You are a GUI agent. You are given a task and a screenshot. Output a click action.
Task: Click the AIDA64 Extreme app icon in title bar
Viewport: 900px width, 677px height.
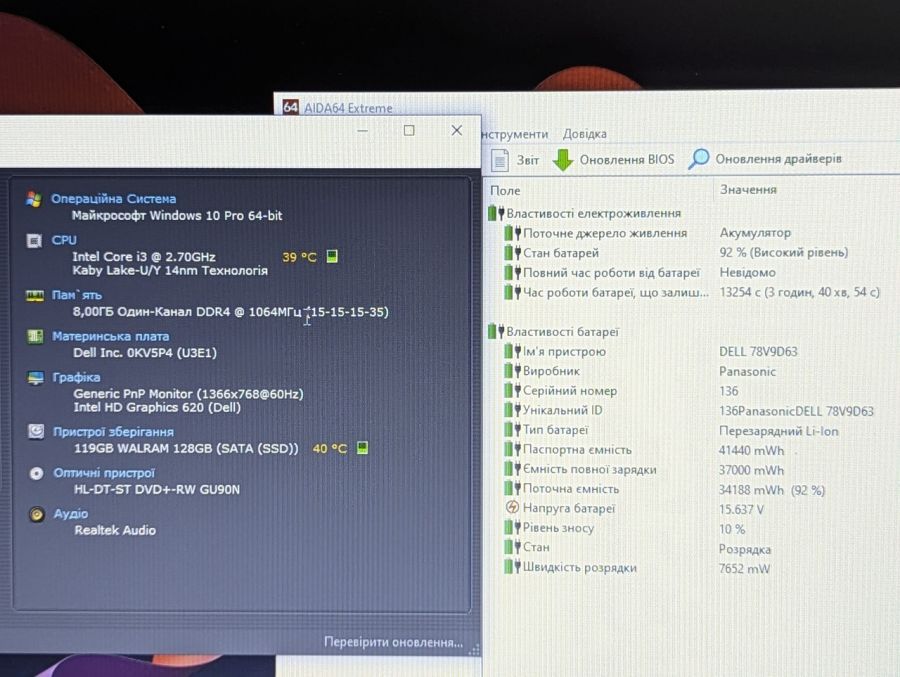pos(290,107)
